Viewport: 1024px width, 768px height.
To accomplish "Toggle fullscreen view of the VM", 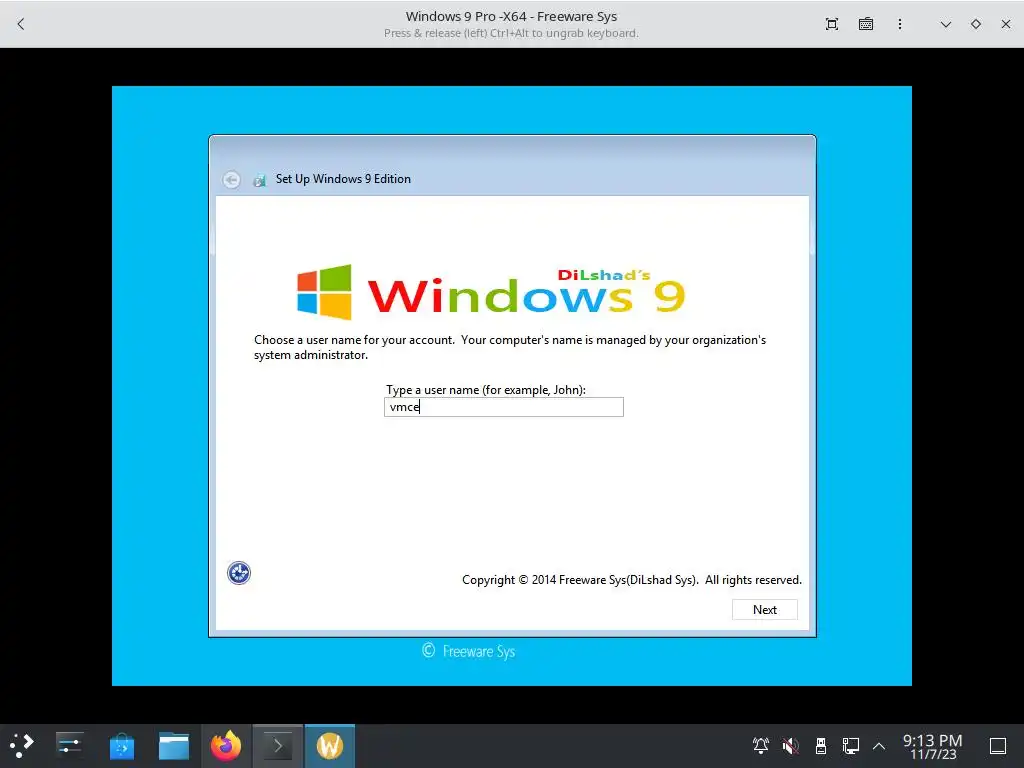I will [831, 24].
